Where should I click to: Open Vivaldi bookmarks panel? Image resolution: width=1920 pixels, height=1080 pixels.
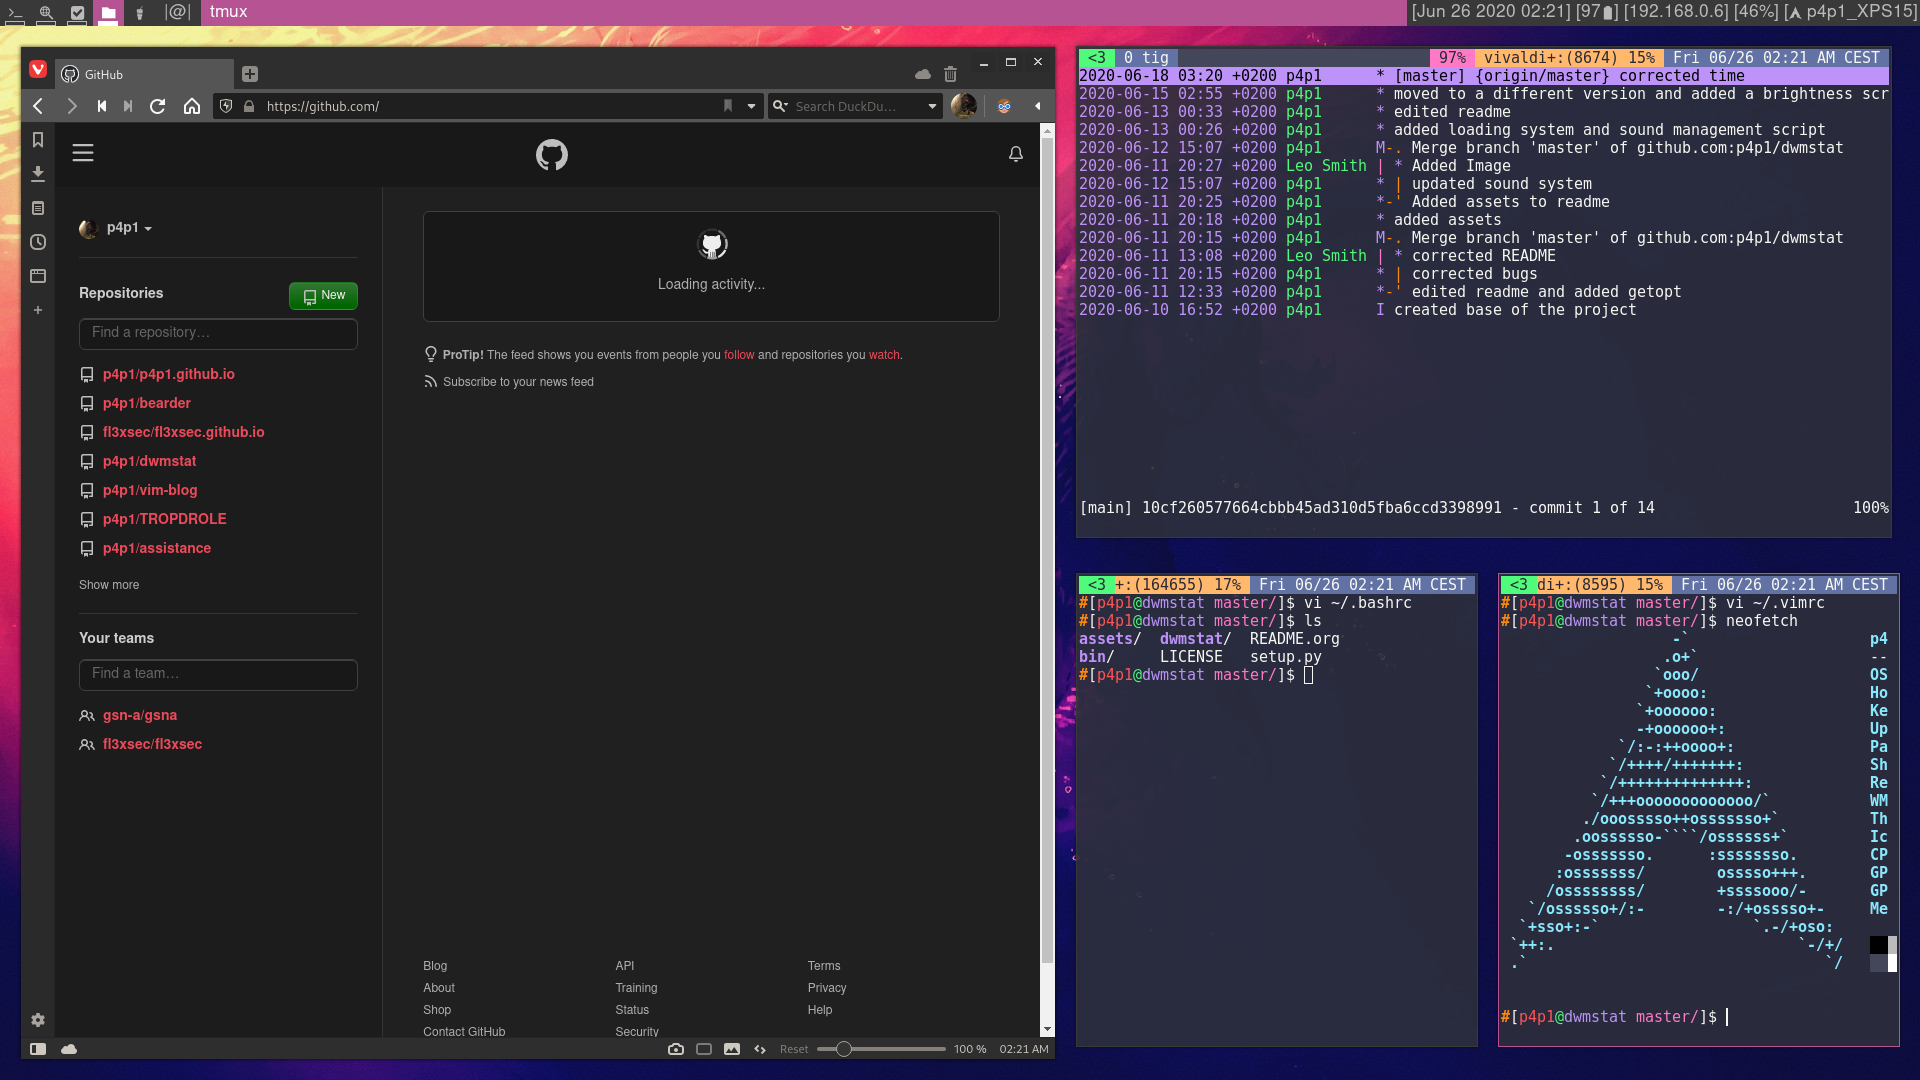38,140
